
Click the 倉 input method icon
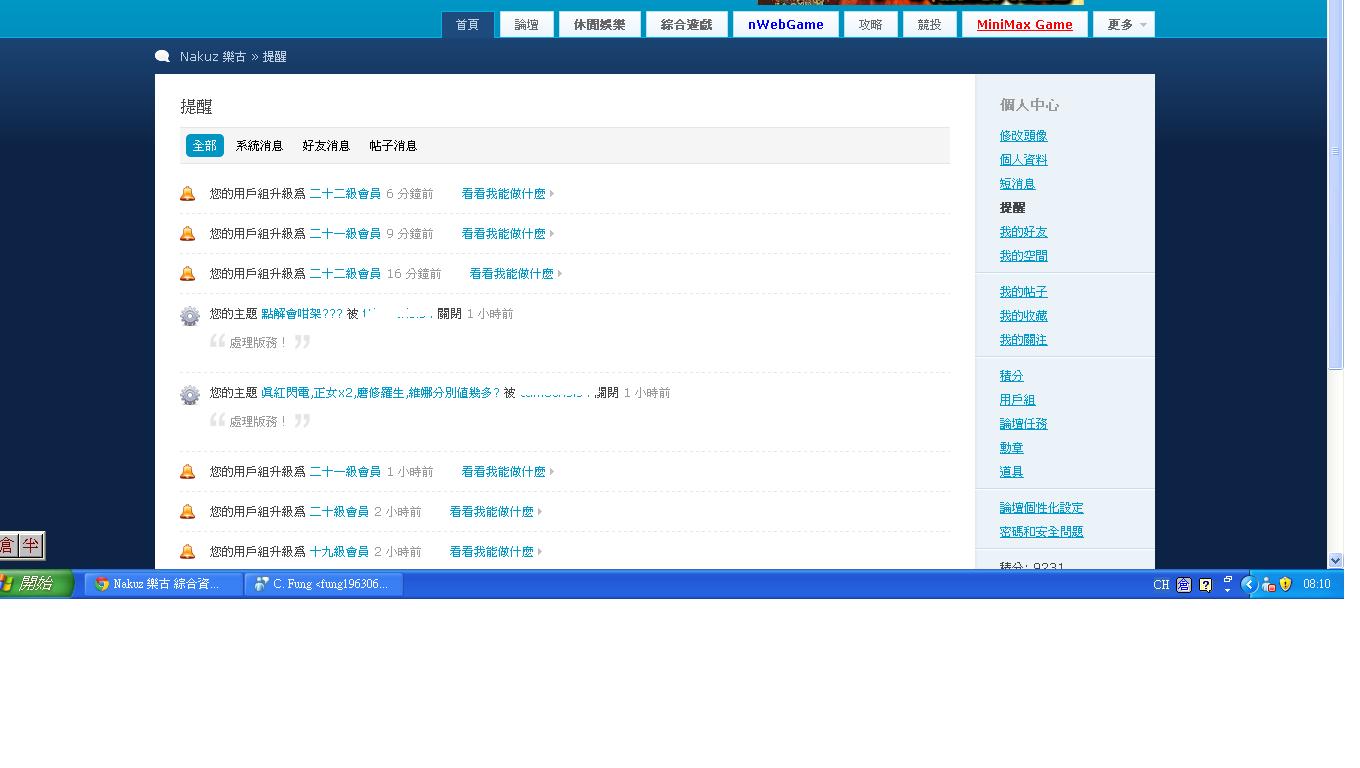point(8,545)
